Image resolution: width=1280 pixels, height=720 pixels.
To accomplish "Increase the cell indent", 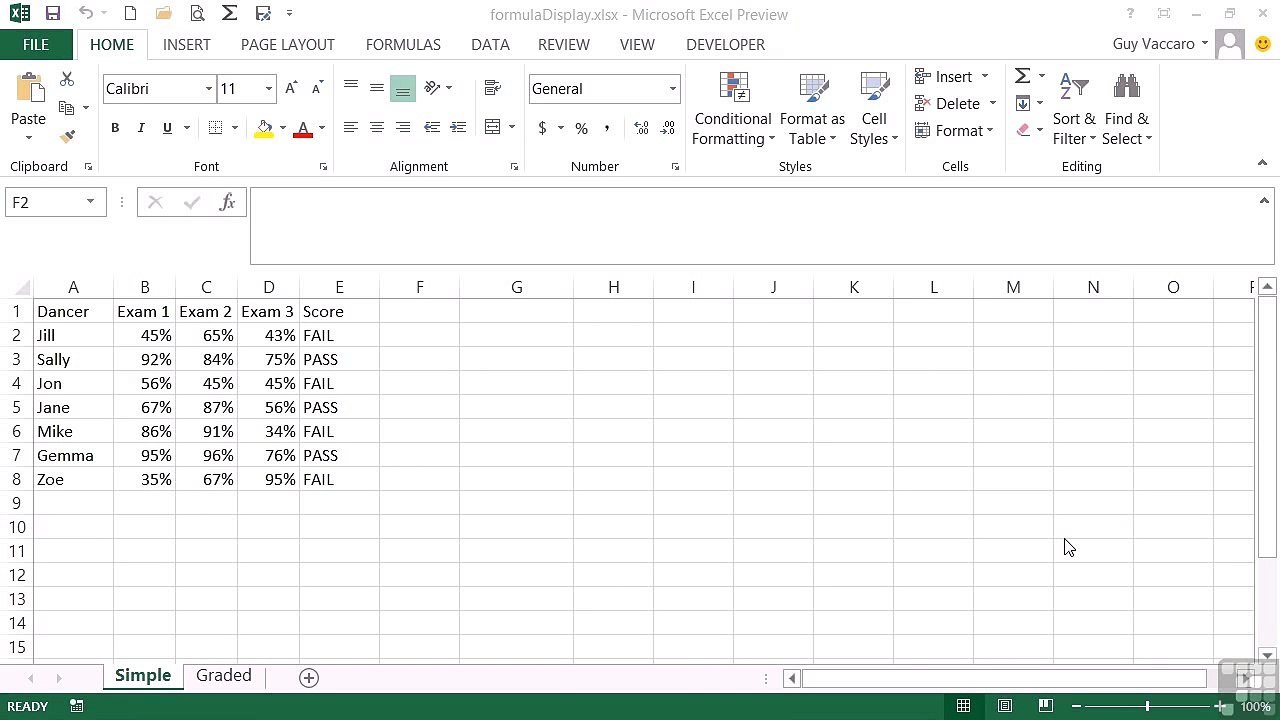I will pyautogui.click(x=458, y=127).
